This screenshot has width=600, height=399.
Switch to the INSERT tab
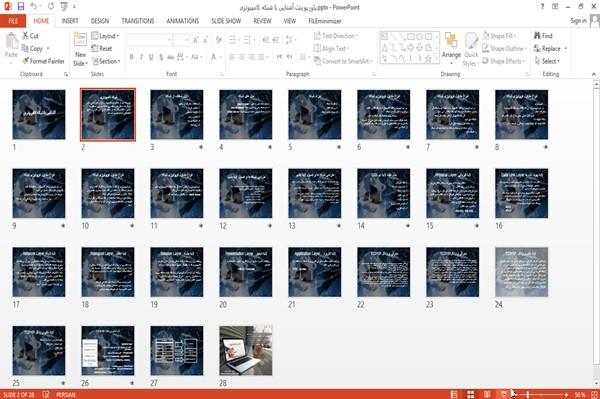tap(70, 21)
